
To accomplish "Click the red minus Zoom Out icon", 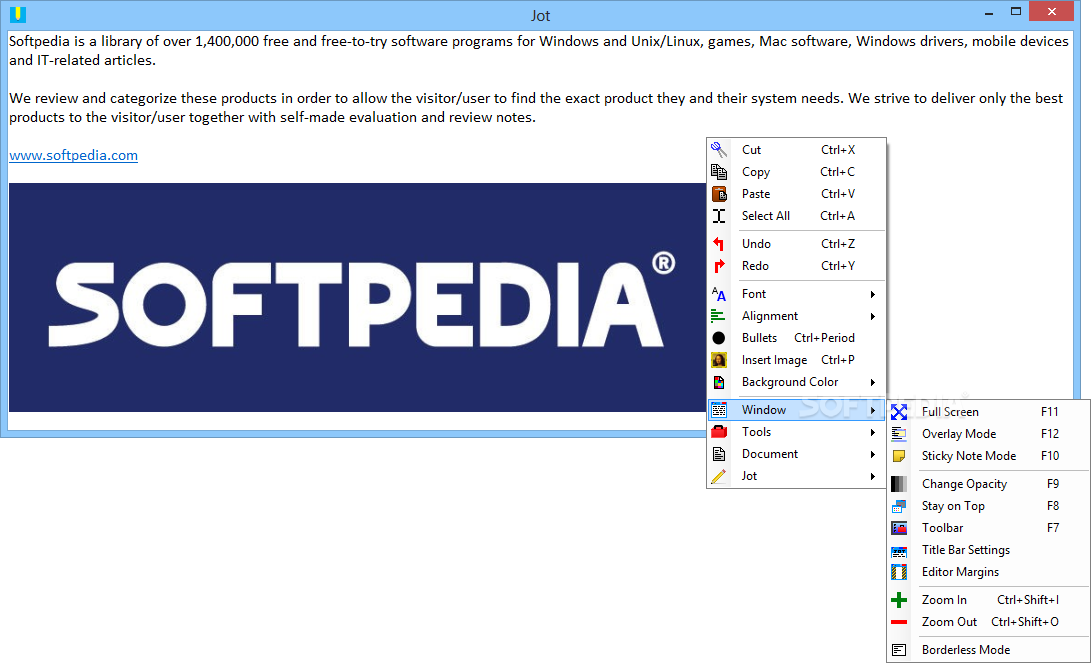I will pyautogui.click(x=899, y=622).
